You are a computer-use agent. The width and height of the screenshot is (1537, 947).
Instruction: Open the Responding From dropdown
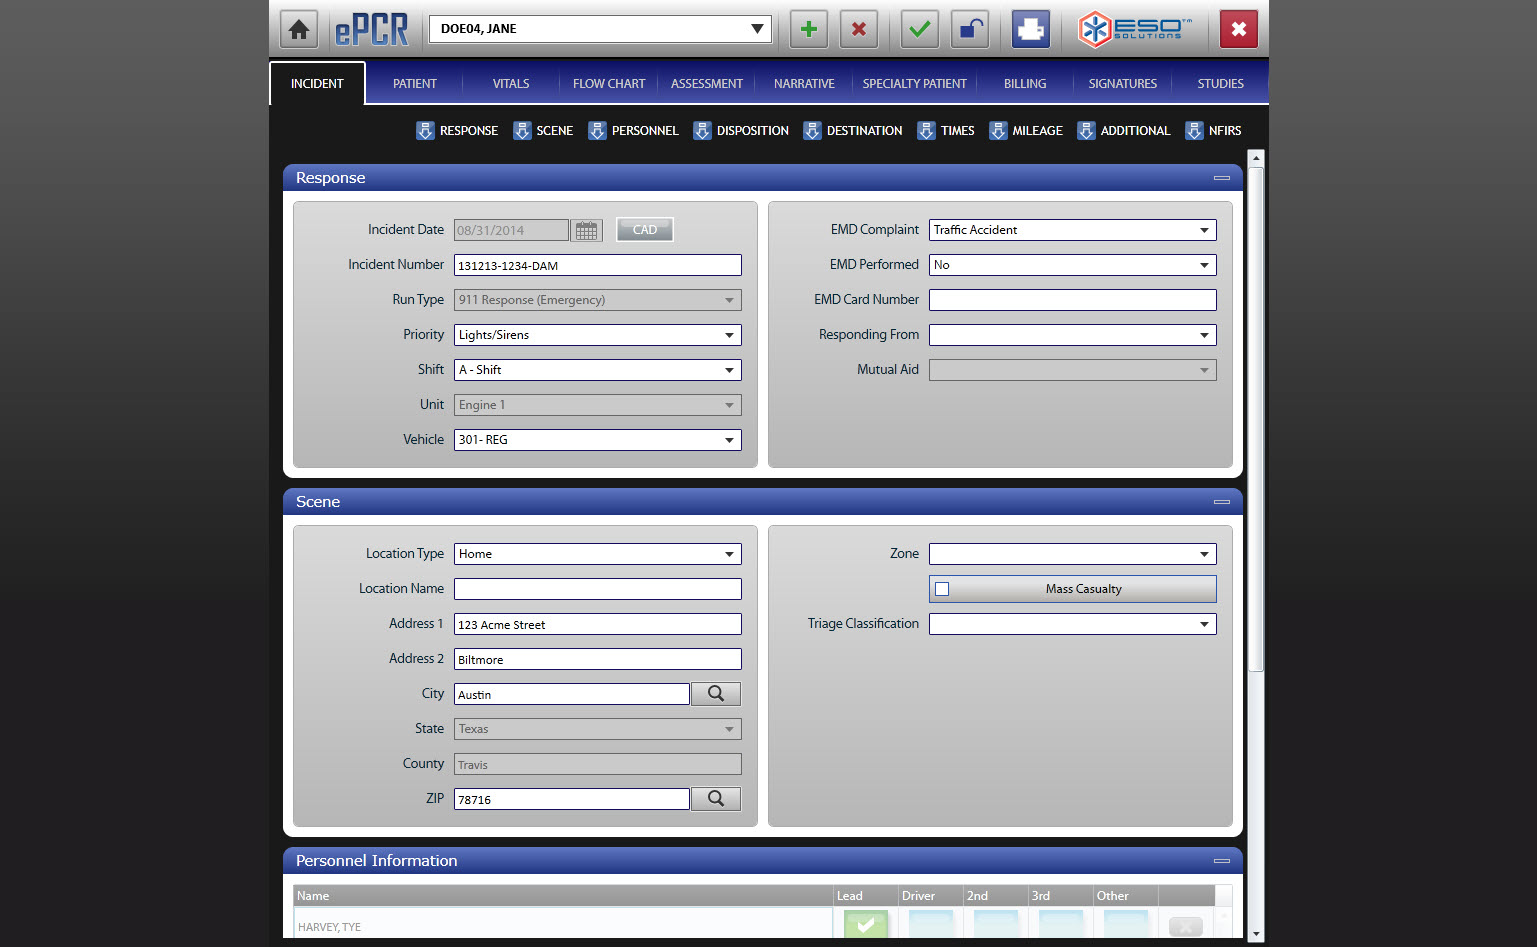pos(1073,335)
